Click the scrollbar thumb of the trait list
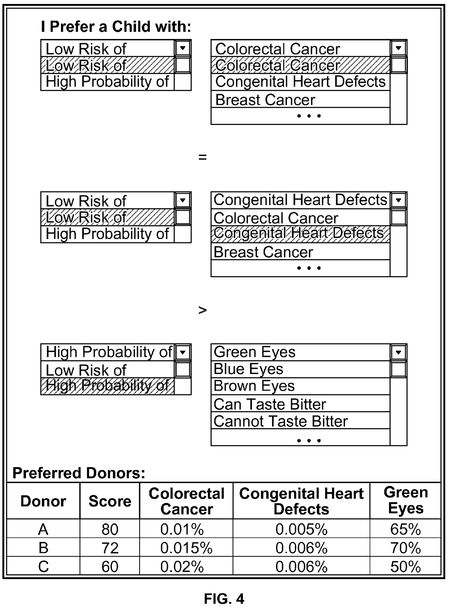This screenshot has width=450, height=608. [398, 369]
